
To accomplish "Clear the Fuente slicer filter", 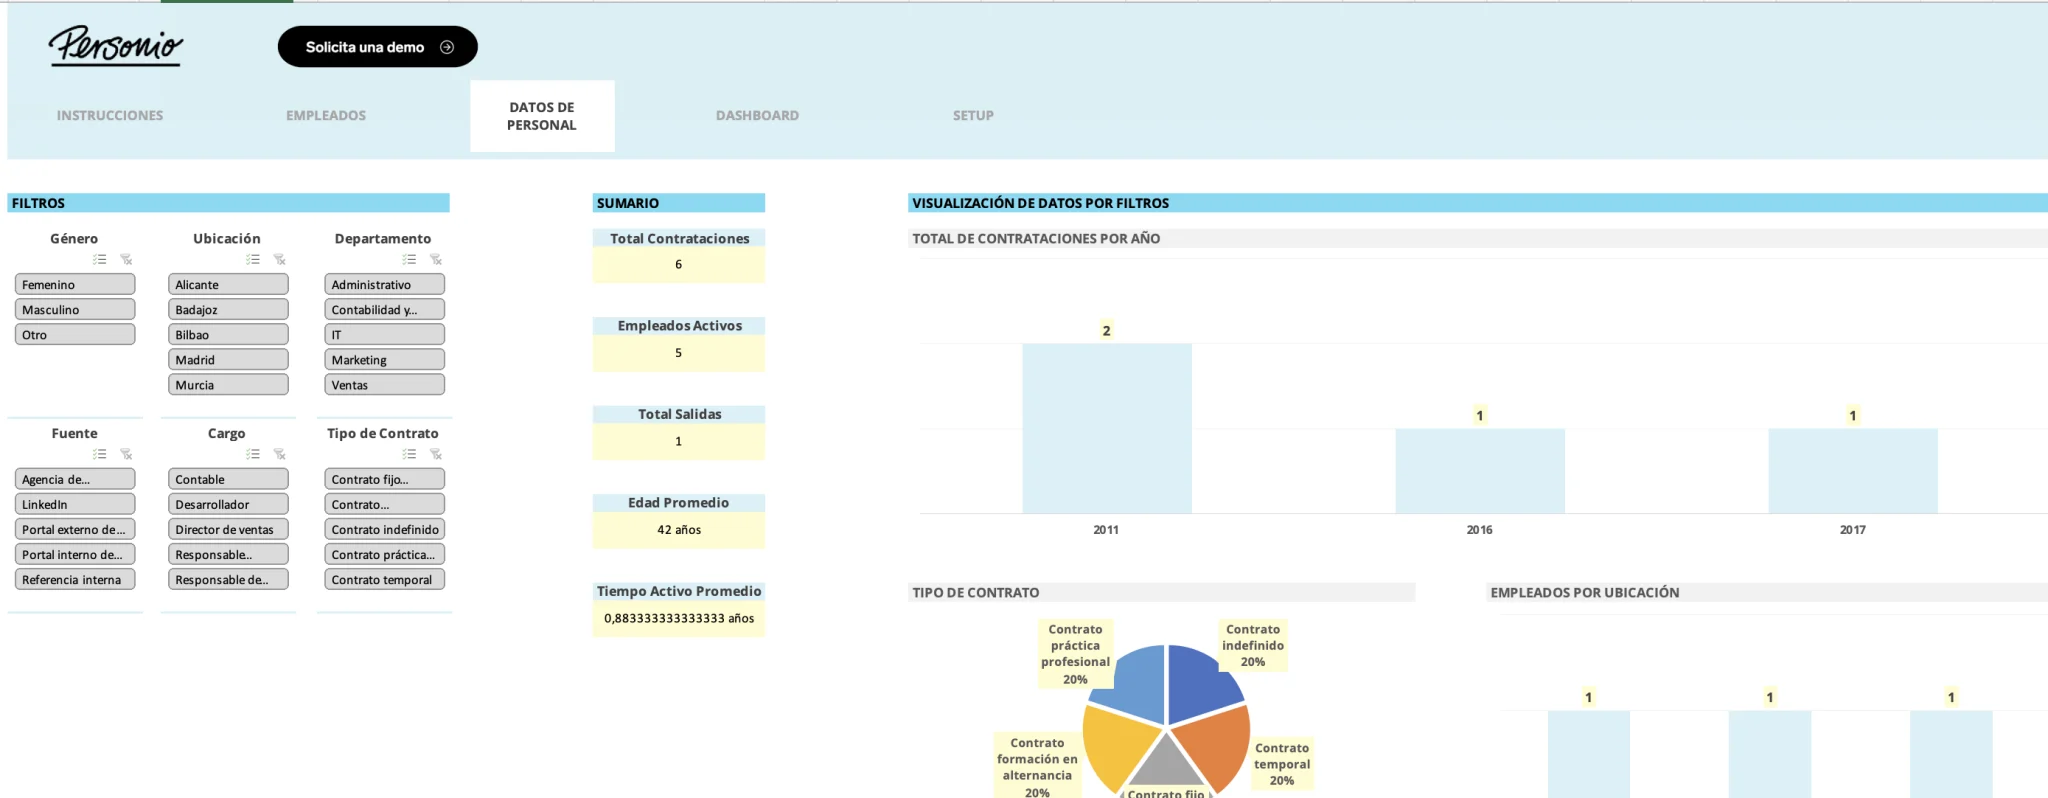I will (x=126, y=454).
